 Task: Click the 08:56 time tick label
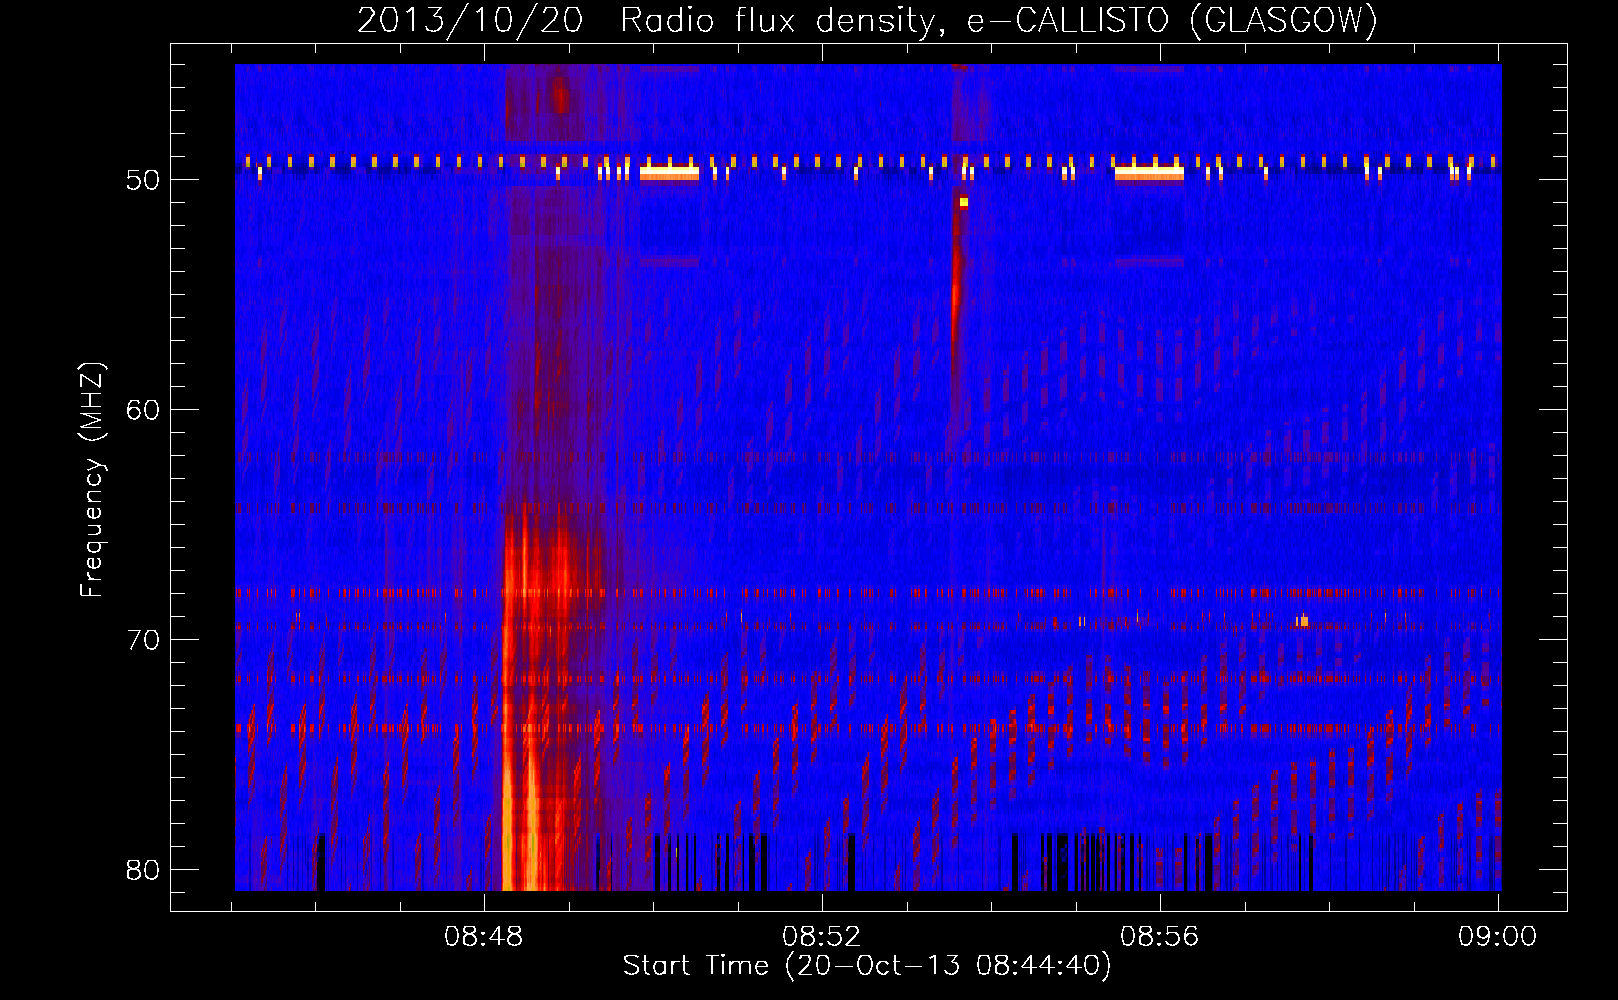click(1160, 937)
